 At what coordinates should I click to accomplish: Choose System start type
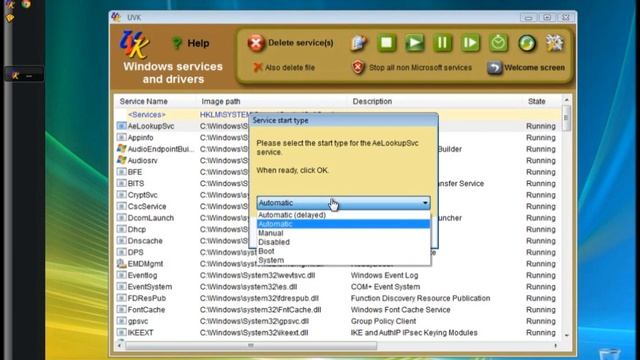[343, 260]
